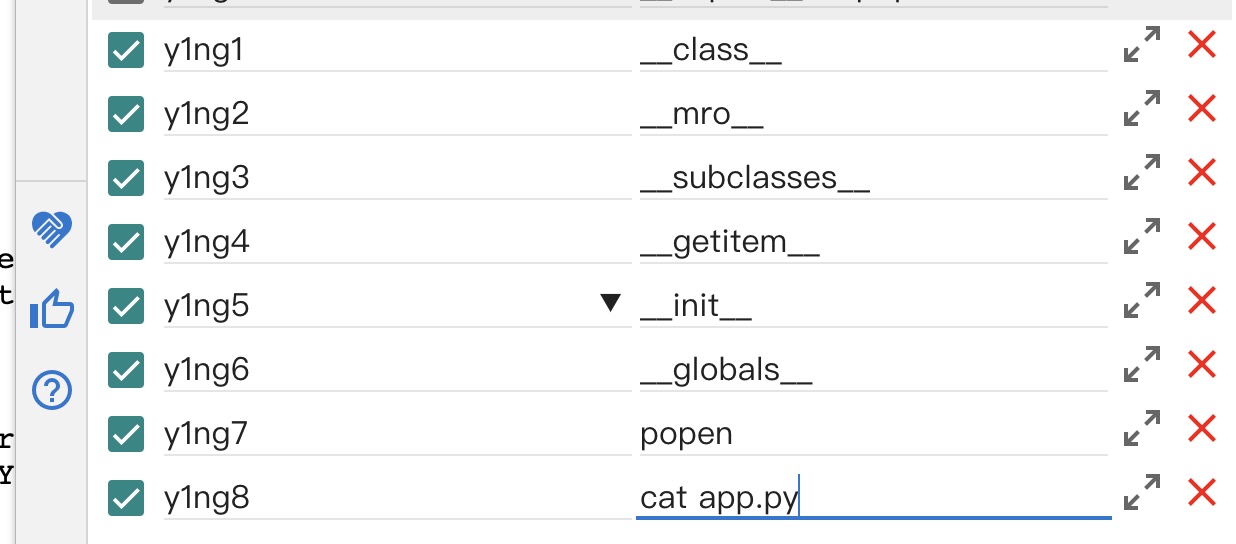Click the y1ng8 name field
Image resolution: width=1236 pixels, height=544 pixels.
tap(397, 498)
